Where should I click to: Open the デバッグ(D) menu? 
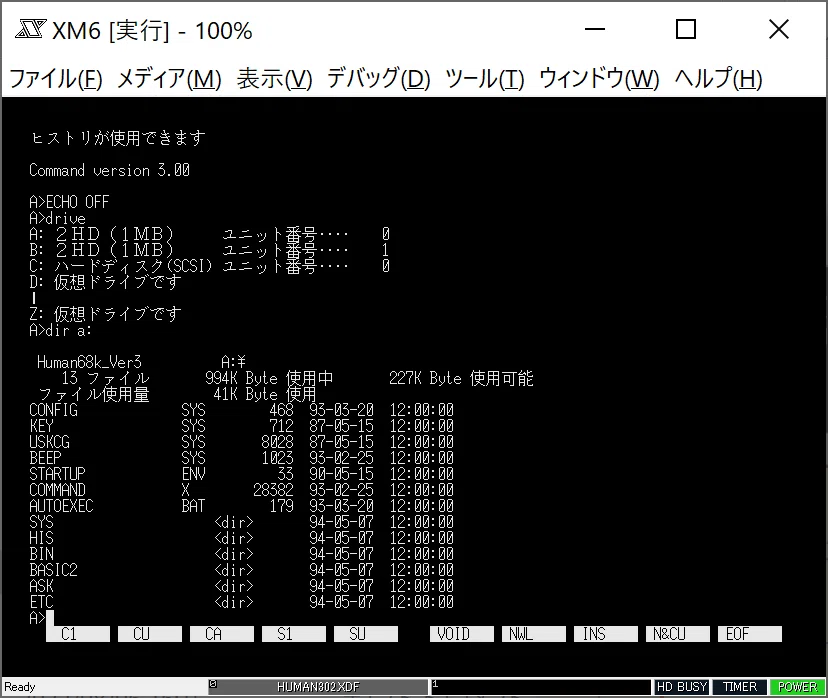(x=379, y=79)
